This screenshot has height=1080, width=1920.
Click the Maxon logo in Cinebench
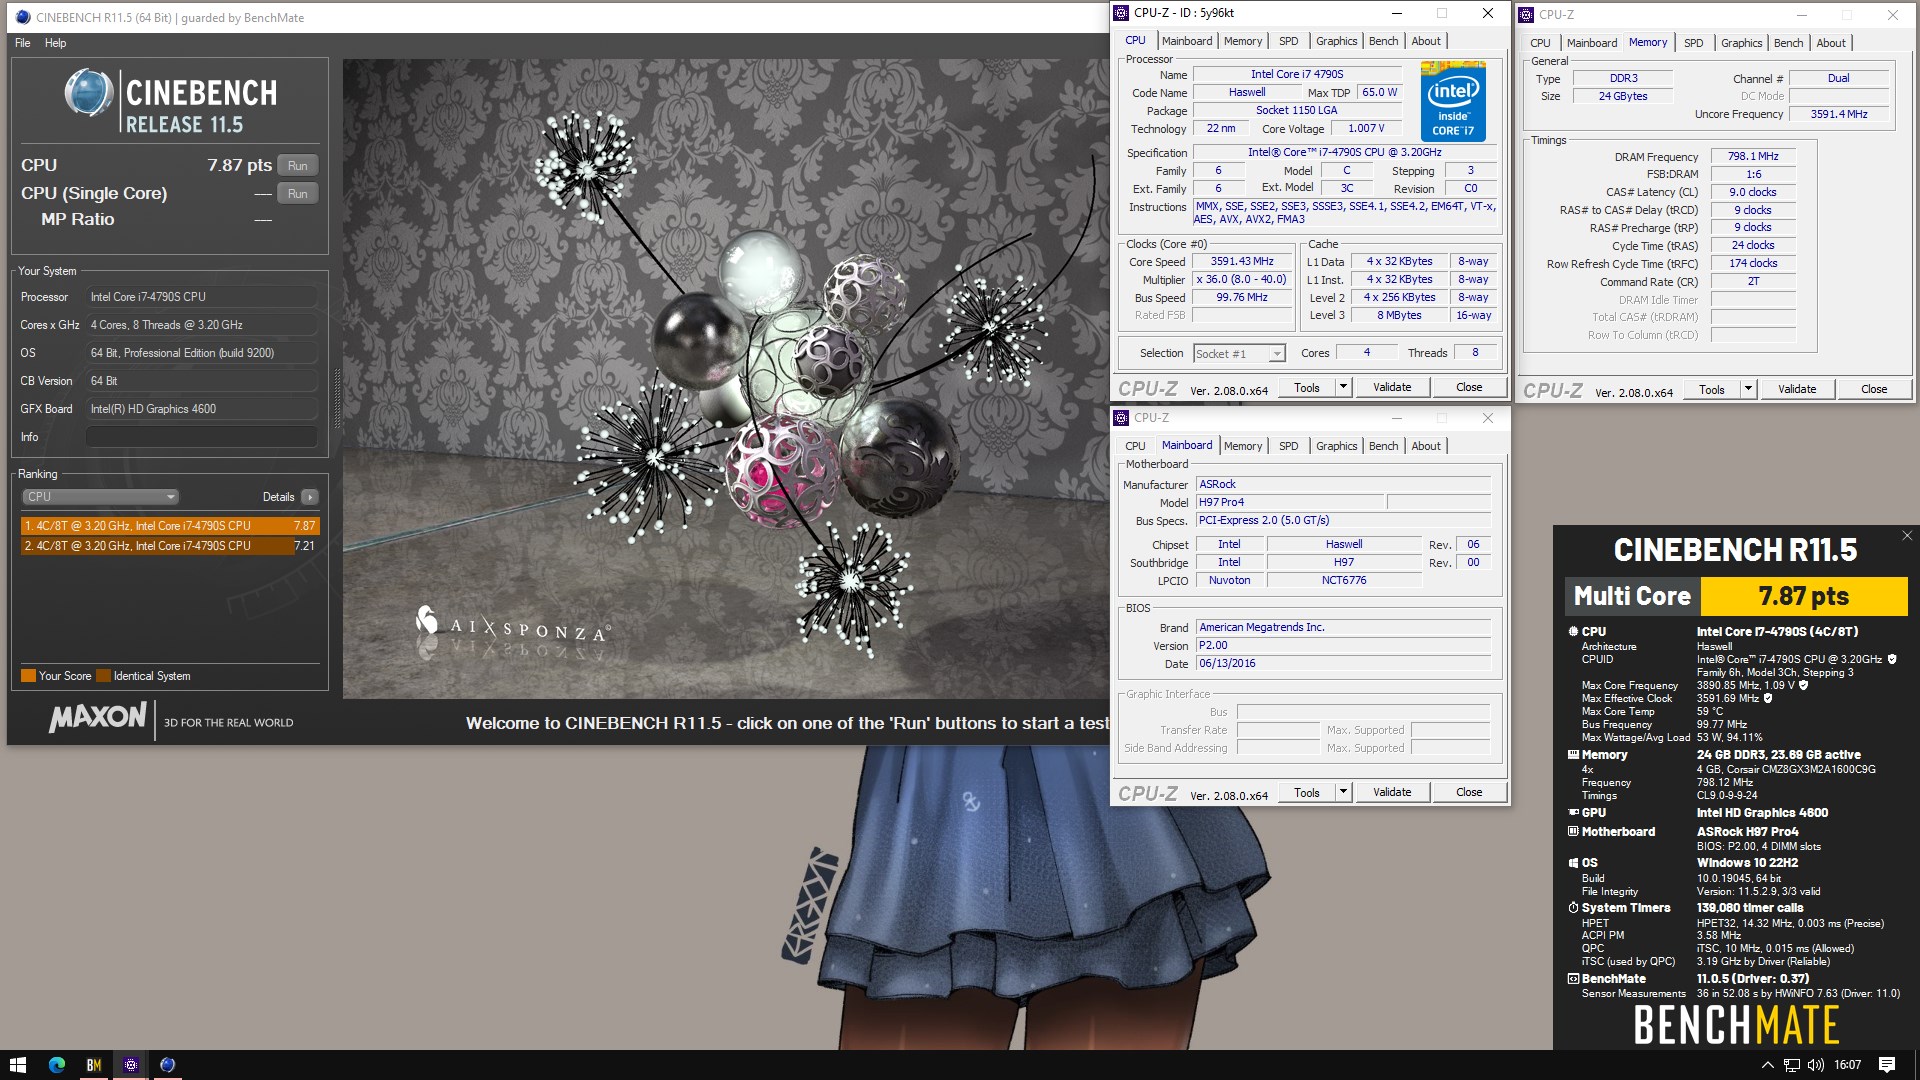(98, 717)
